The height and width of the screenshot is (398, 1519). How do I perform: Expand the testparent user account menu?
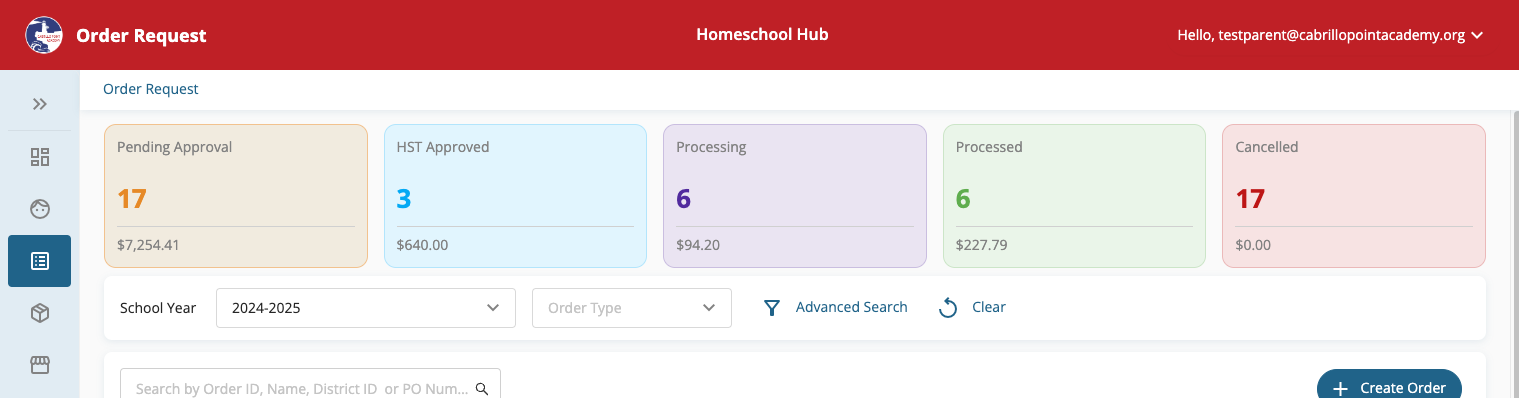[1330, 35]
